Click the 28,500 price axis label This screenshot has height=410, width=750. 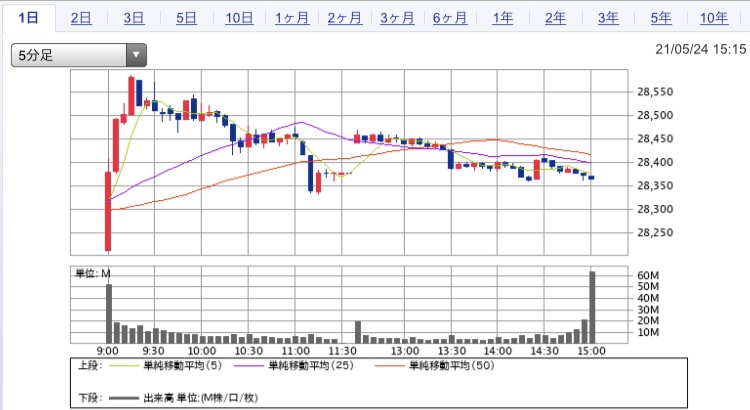pyautogui.click(x=655, y=115)
